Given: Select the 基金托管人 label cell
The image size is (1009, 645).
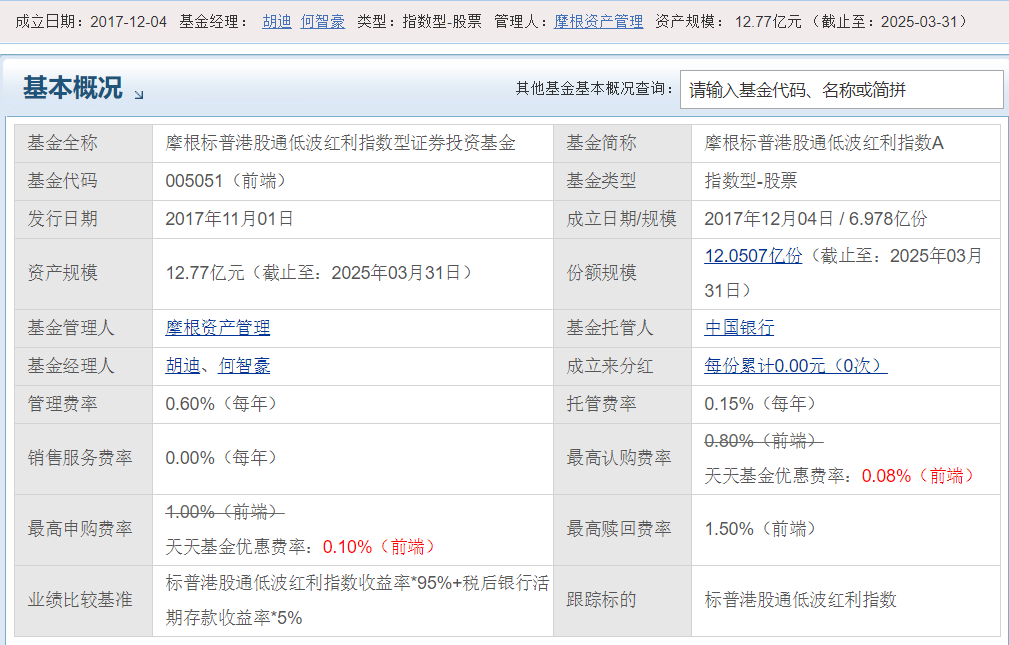Looking at the screenshot, I should click(622, 328).
